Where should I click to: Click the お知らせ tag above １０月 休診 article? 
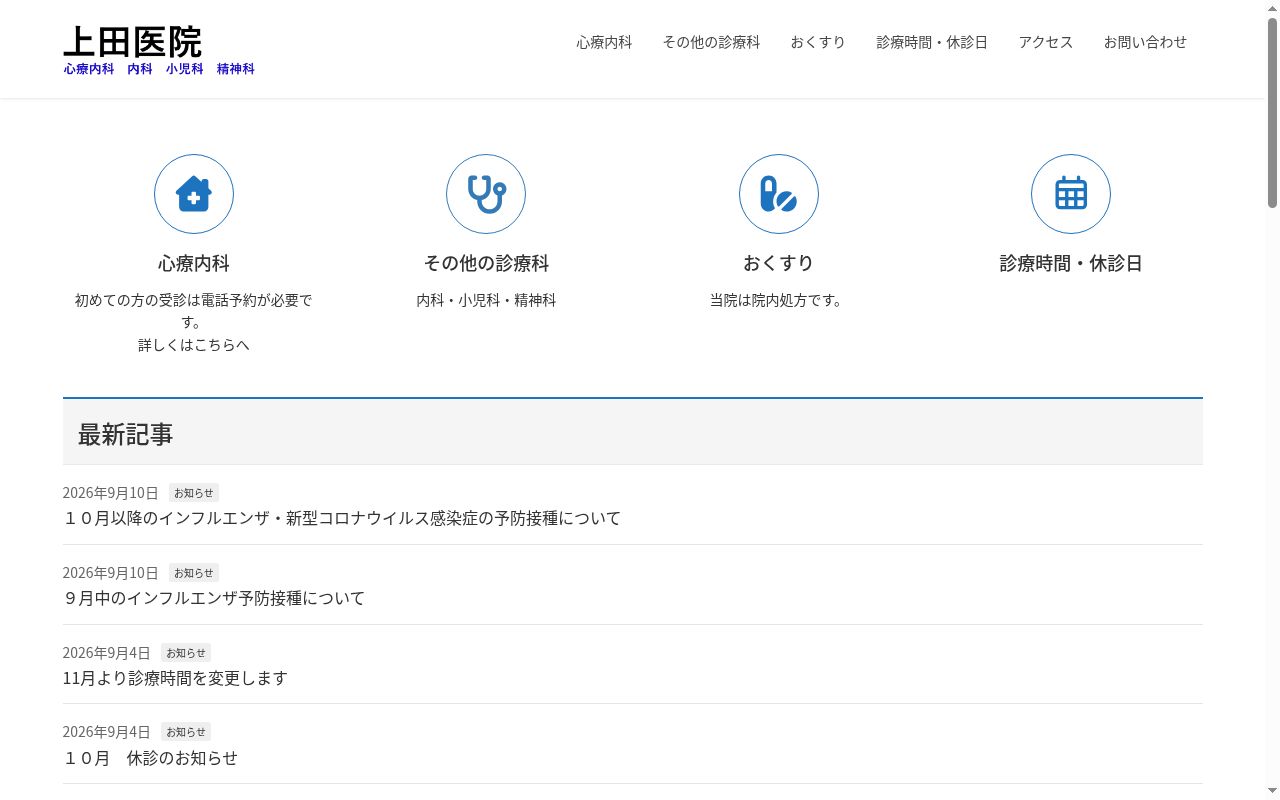186,732
